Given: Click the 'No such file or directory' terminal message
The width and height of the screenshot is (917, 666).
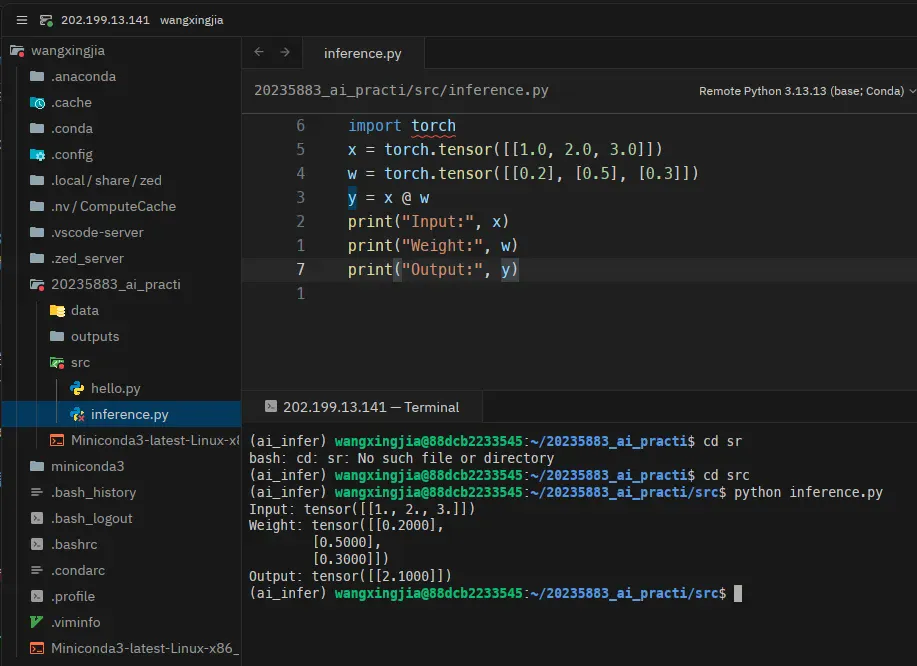Looking at the screenshot, I should pyautogui.click(x=456, y=458).
